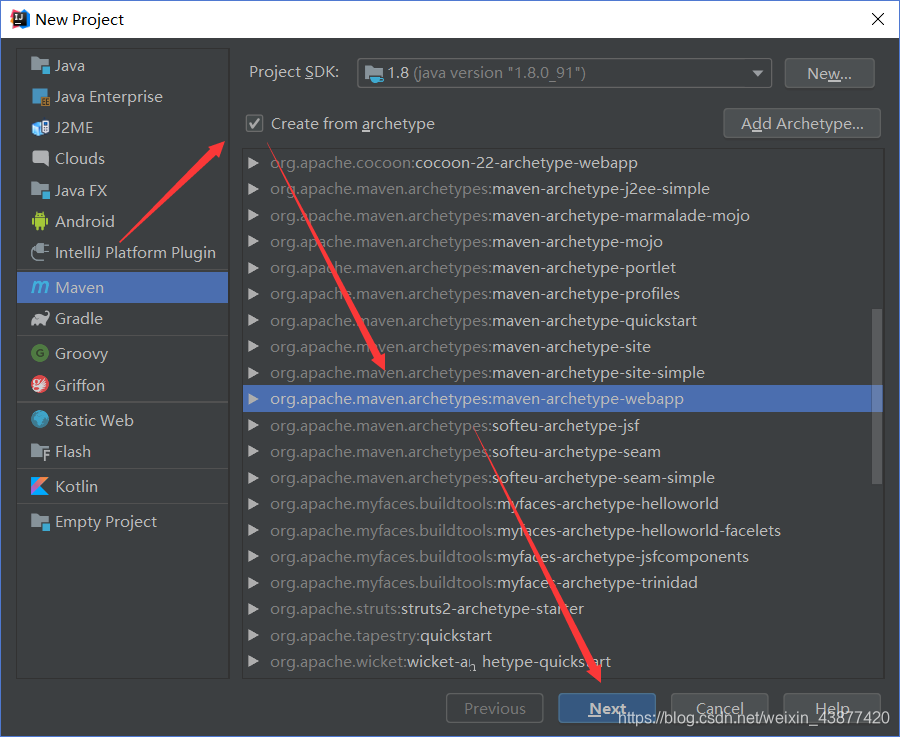Expand myfaces-archetype-helloworld node
This screenshot has height=737, width=900.
(253, 504)
